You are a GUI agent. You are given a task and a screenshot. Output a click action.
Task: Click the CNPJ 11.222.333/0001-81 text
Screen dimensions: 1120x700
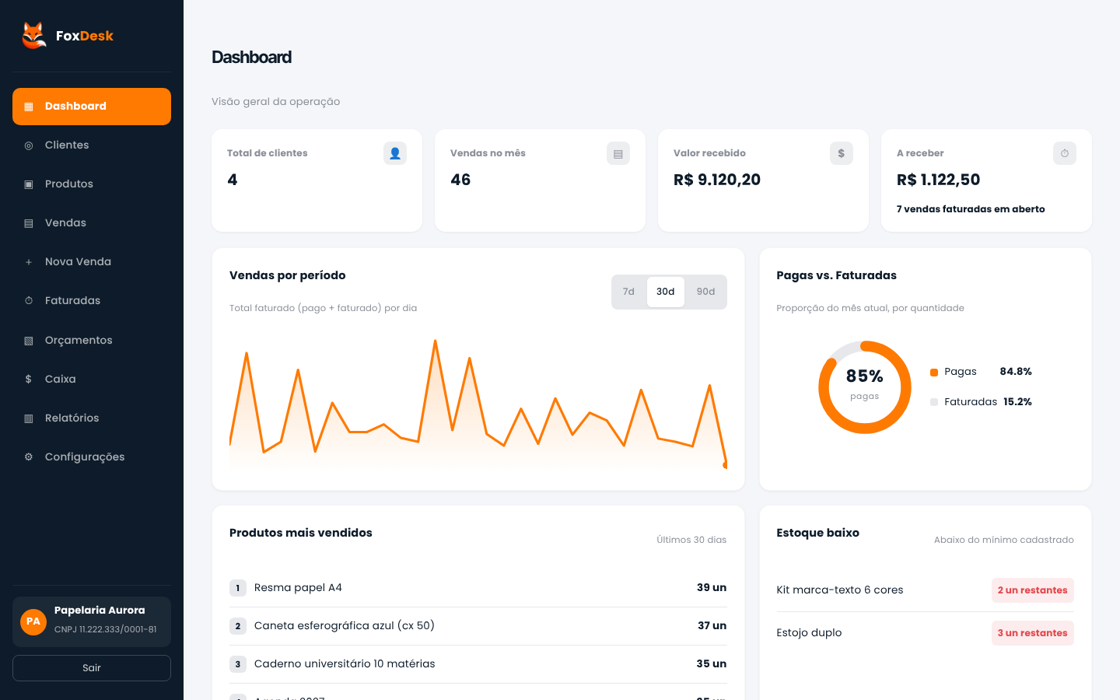(x=105, y=629)
